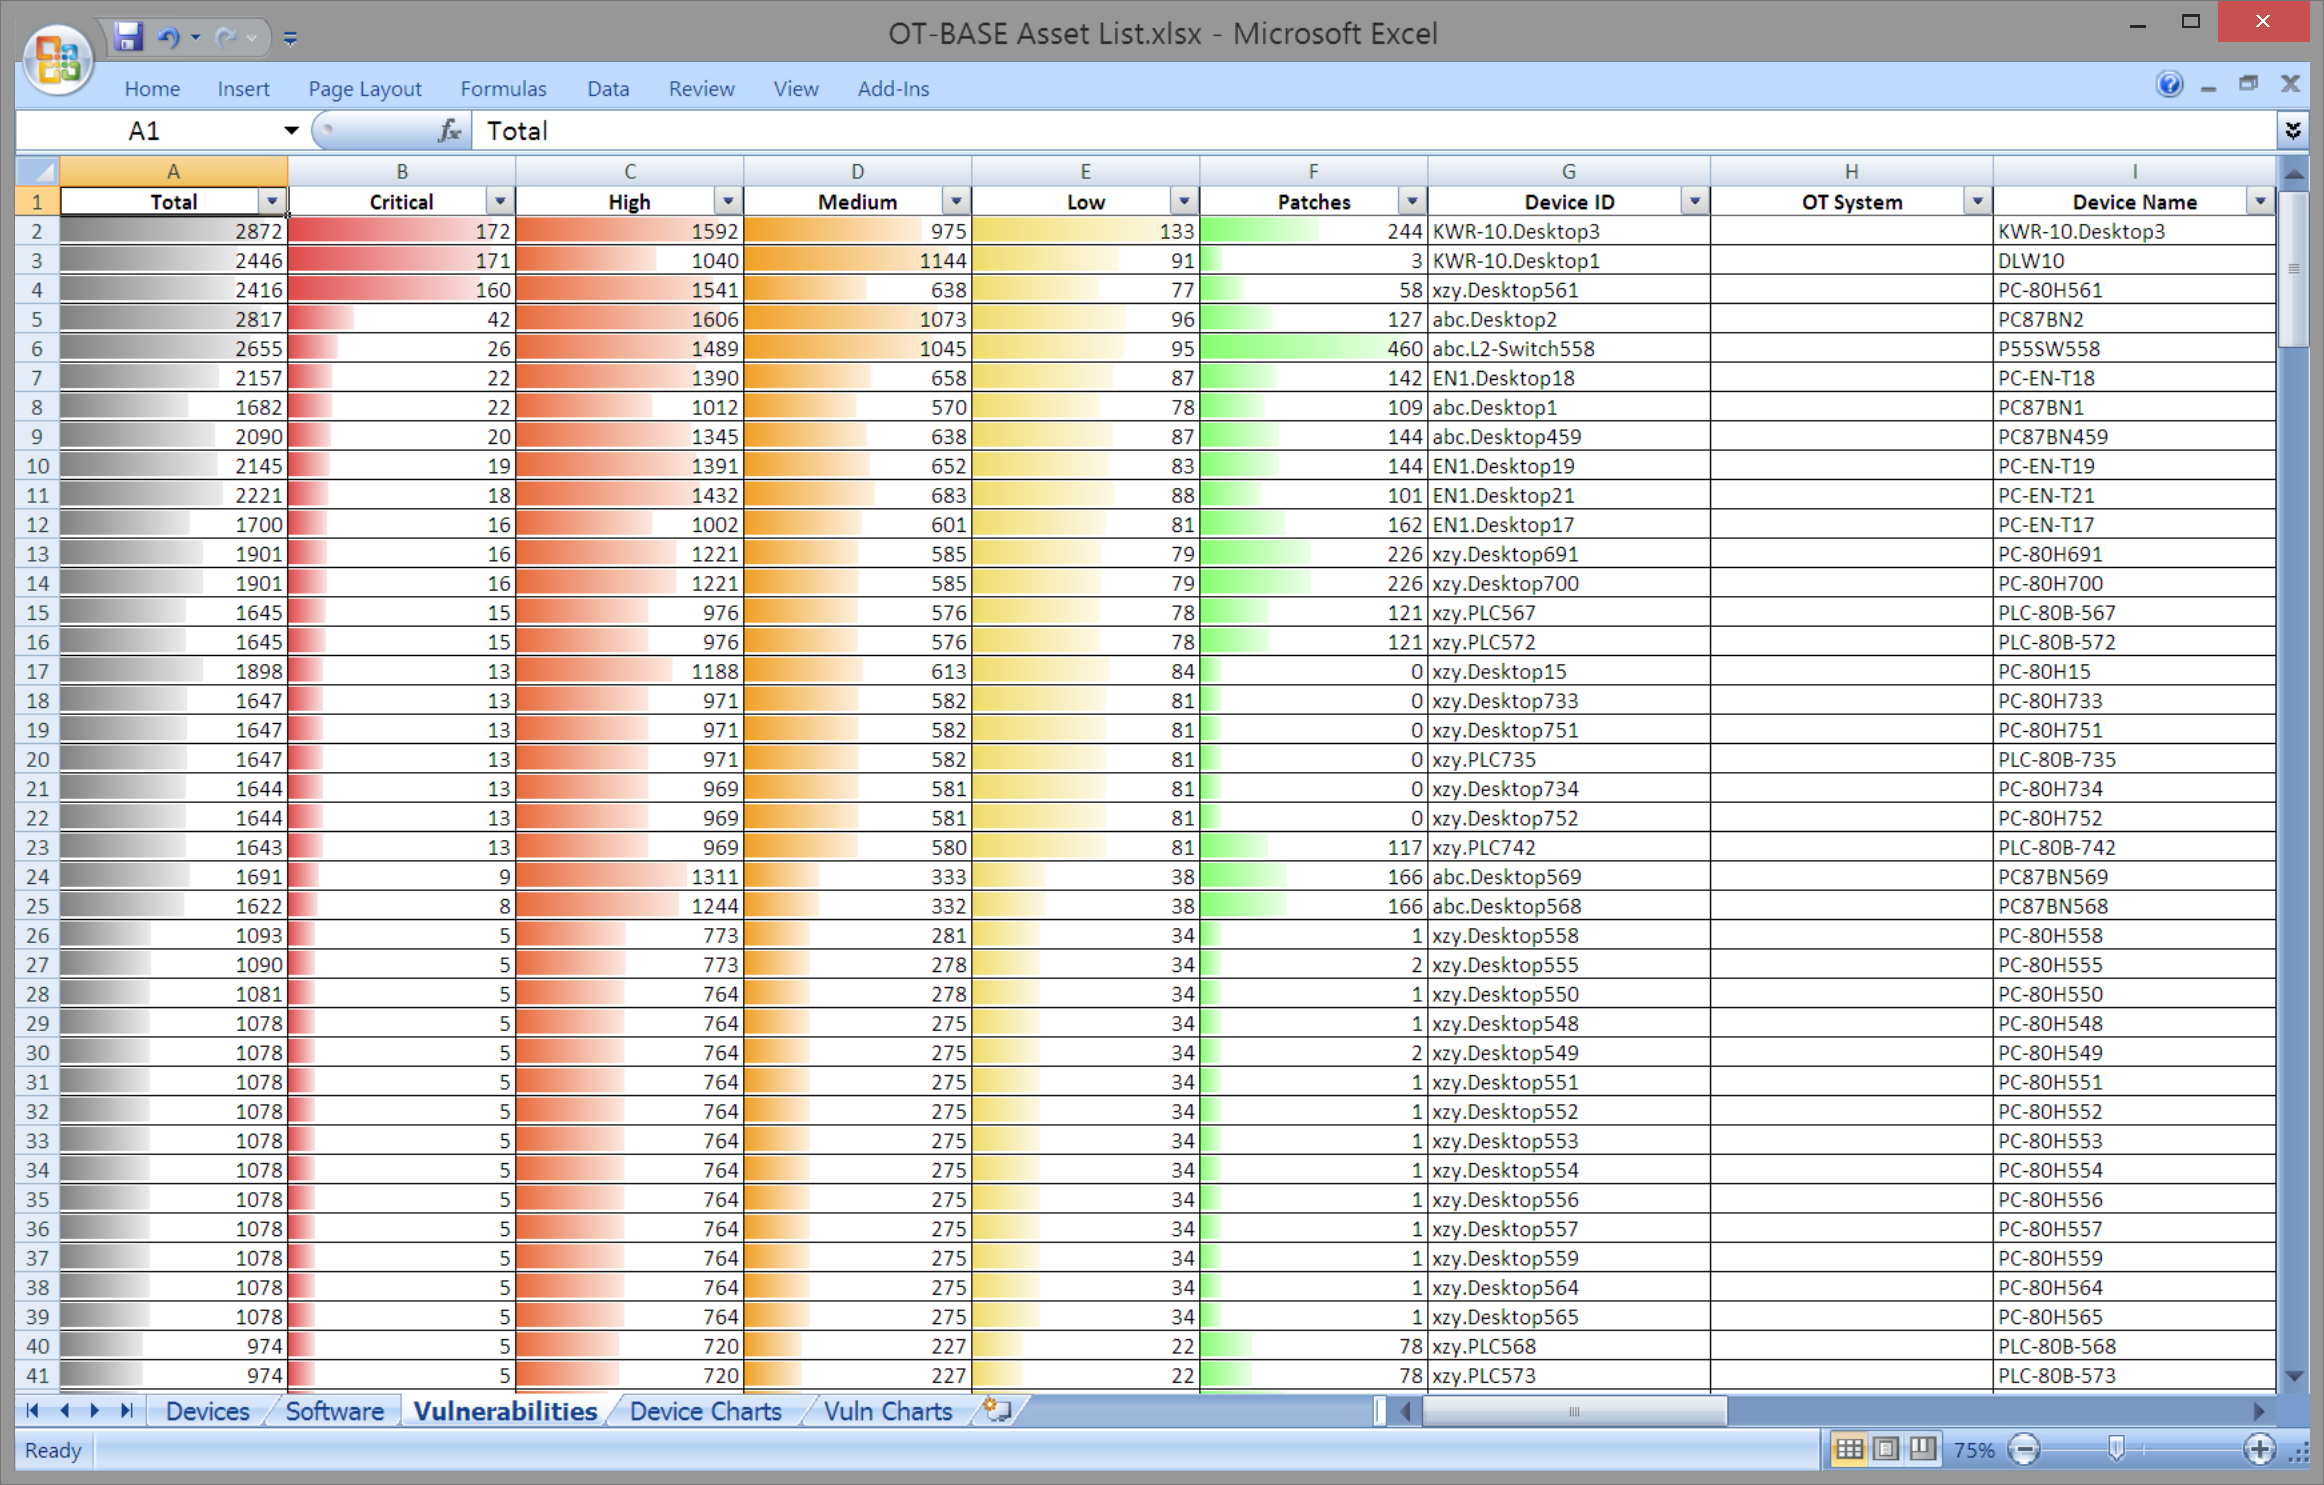Open Excel Help question mark
The width and height of the screenshot is (2324, 1485).
tap(2169, 84)
